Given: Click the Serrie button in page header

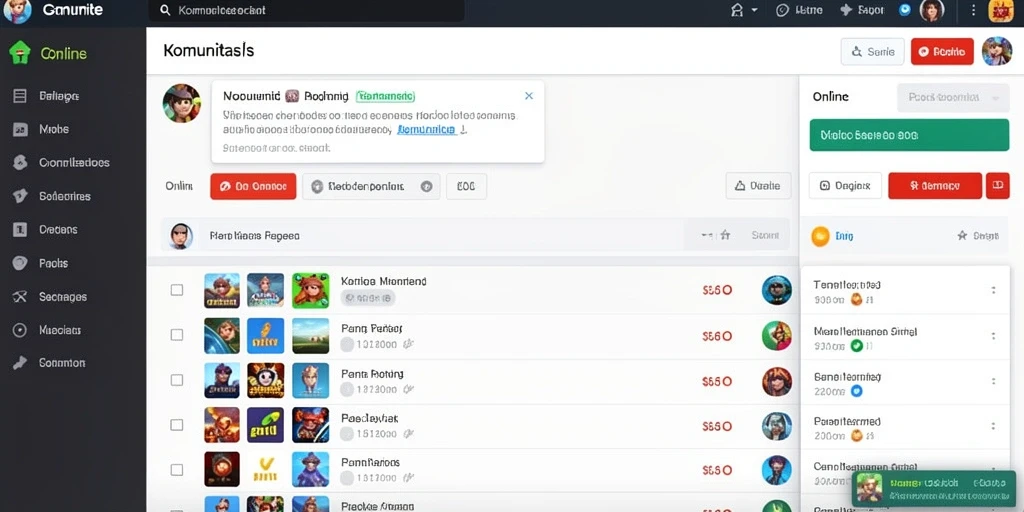Looking at the screenshot, I should tap(872, 52).
